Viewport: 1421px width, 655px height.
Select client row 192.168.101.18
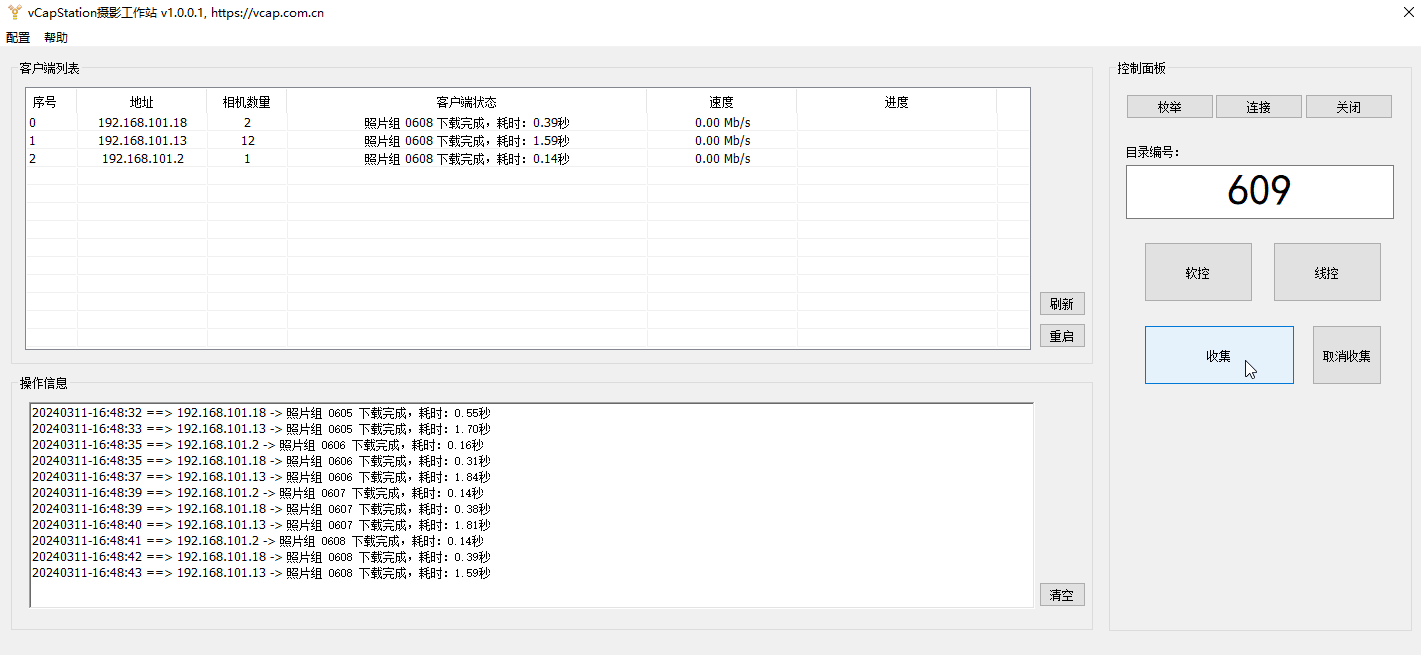click(142, 123)
